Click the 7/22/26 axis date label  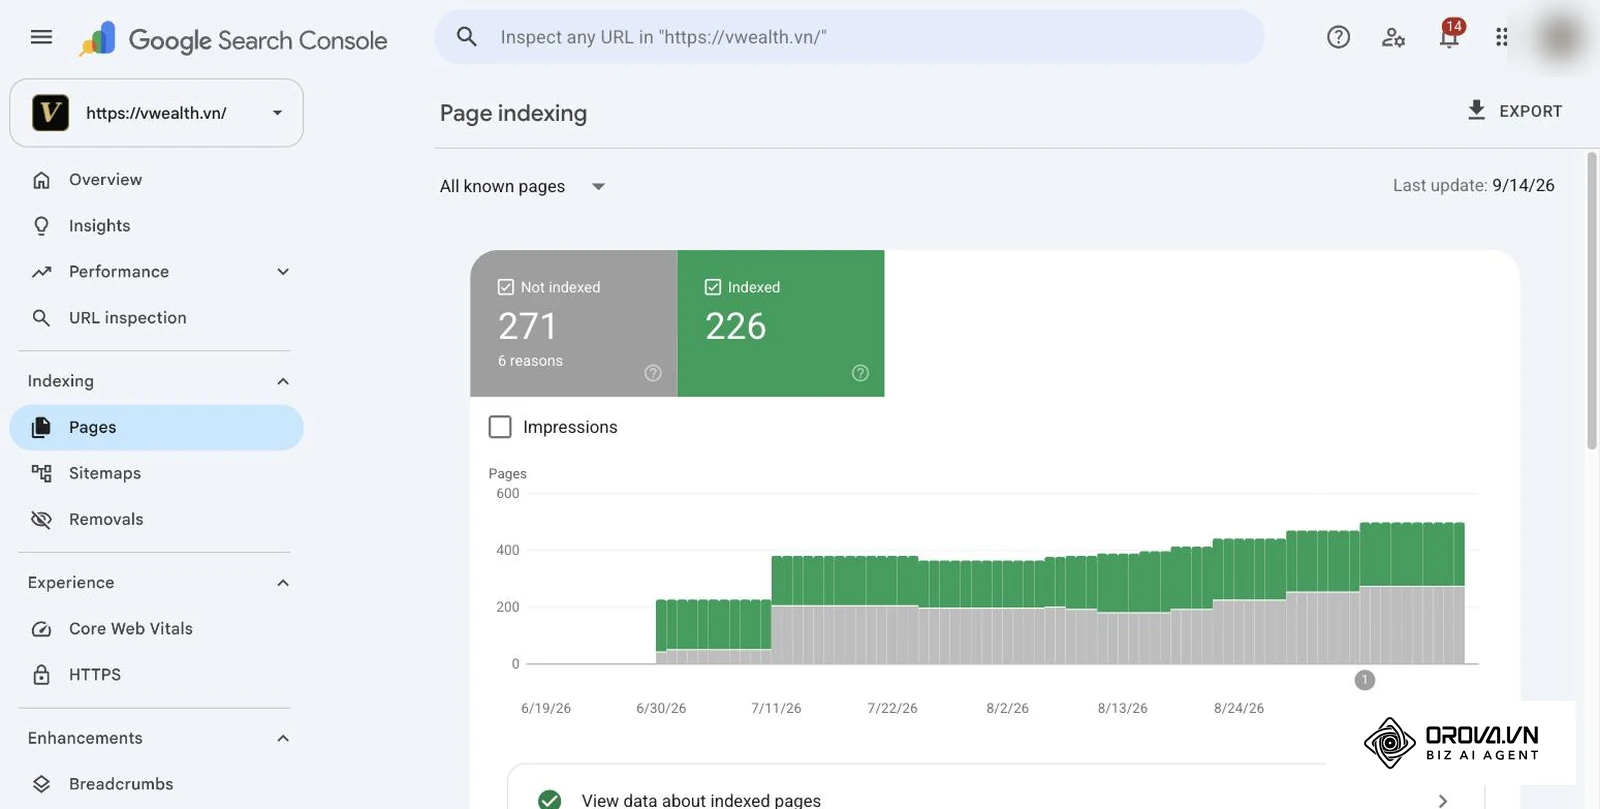click(892, 708)
